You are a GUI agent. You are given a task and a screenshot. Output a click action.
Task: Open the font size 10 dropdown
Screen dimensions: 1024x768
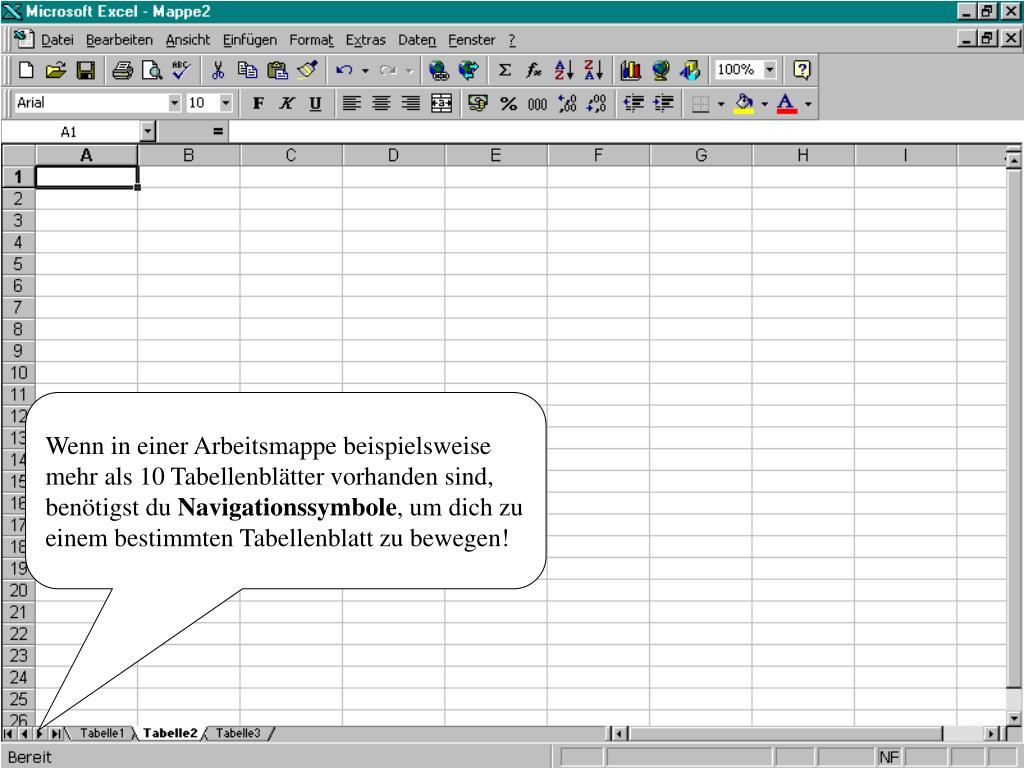[225, 103]
